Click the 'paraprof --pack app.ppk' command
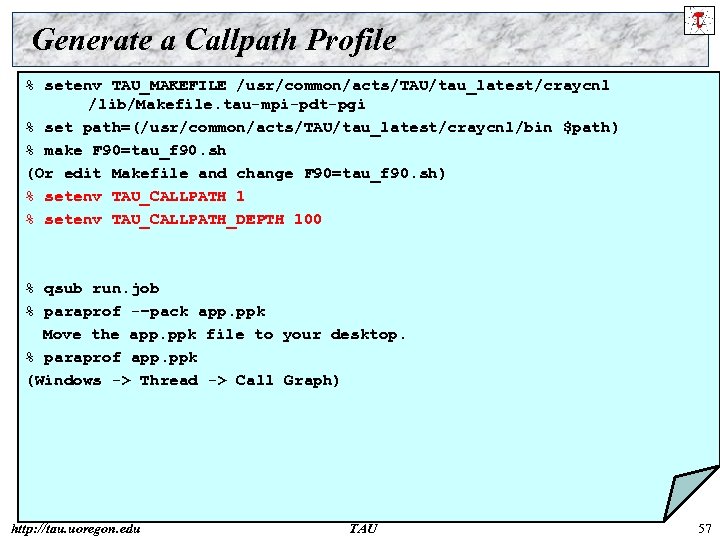The image size is (720, 540). [146, 312]
